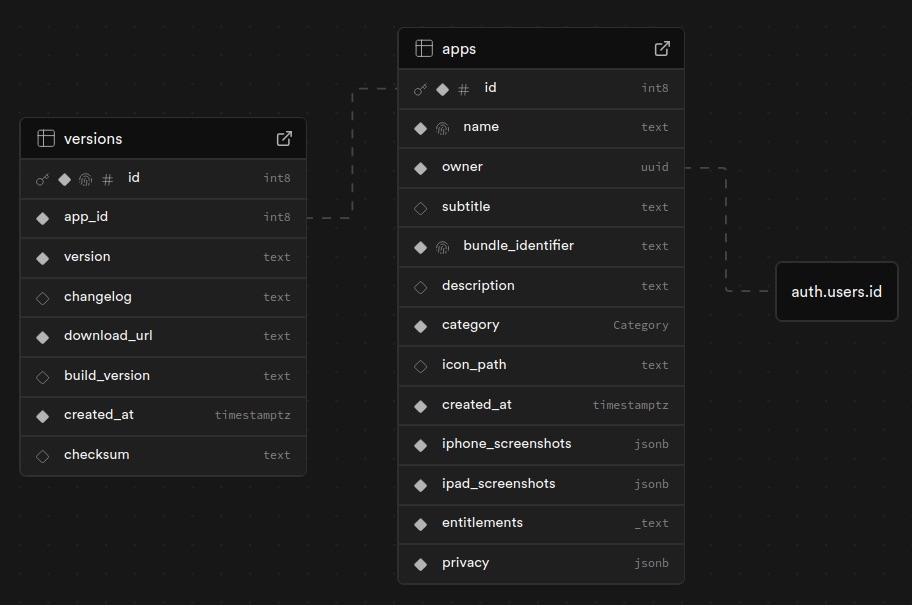Select the icon_path column name

(x=474, y=365)
